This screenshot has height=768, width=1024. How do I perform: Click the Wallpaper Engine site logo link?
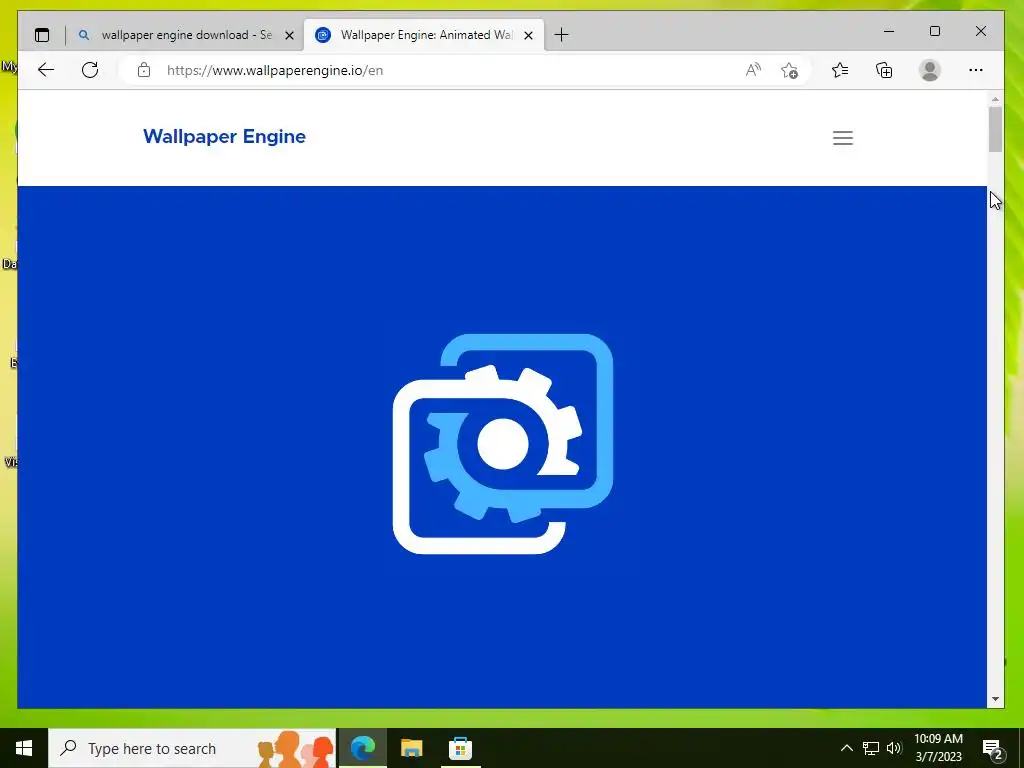tap(224, 136)
